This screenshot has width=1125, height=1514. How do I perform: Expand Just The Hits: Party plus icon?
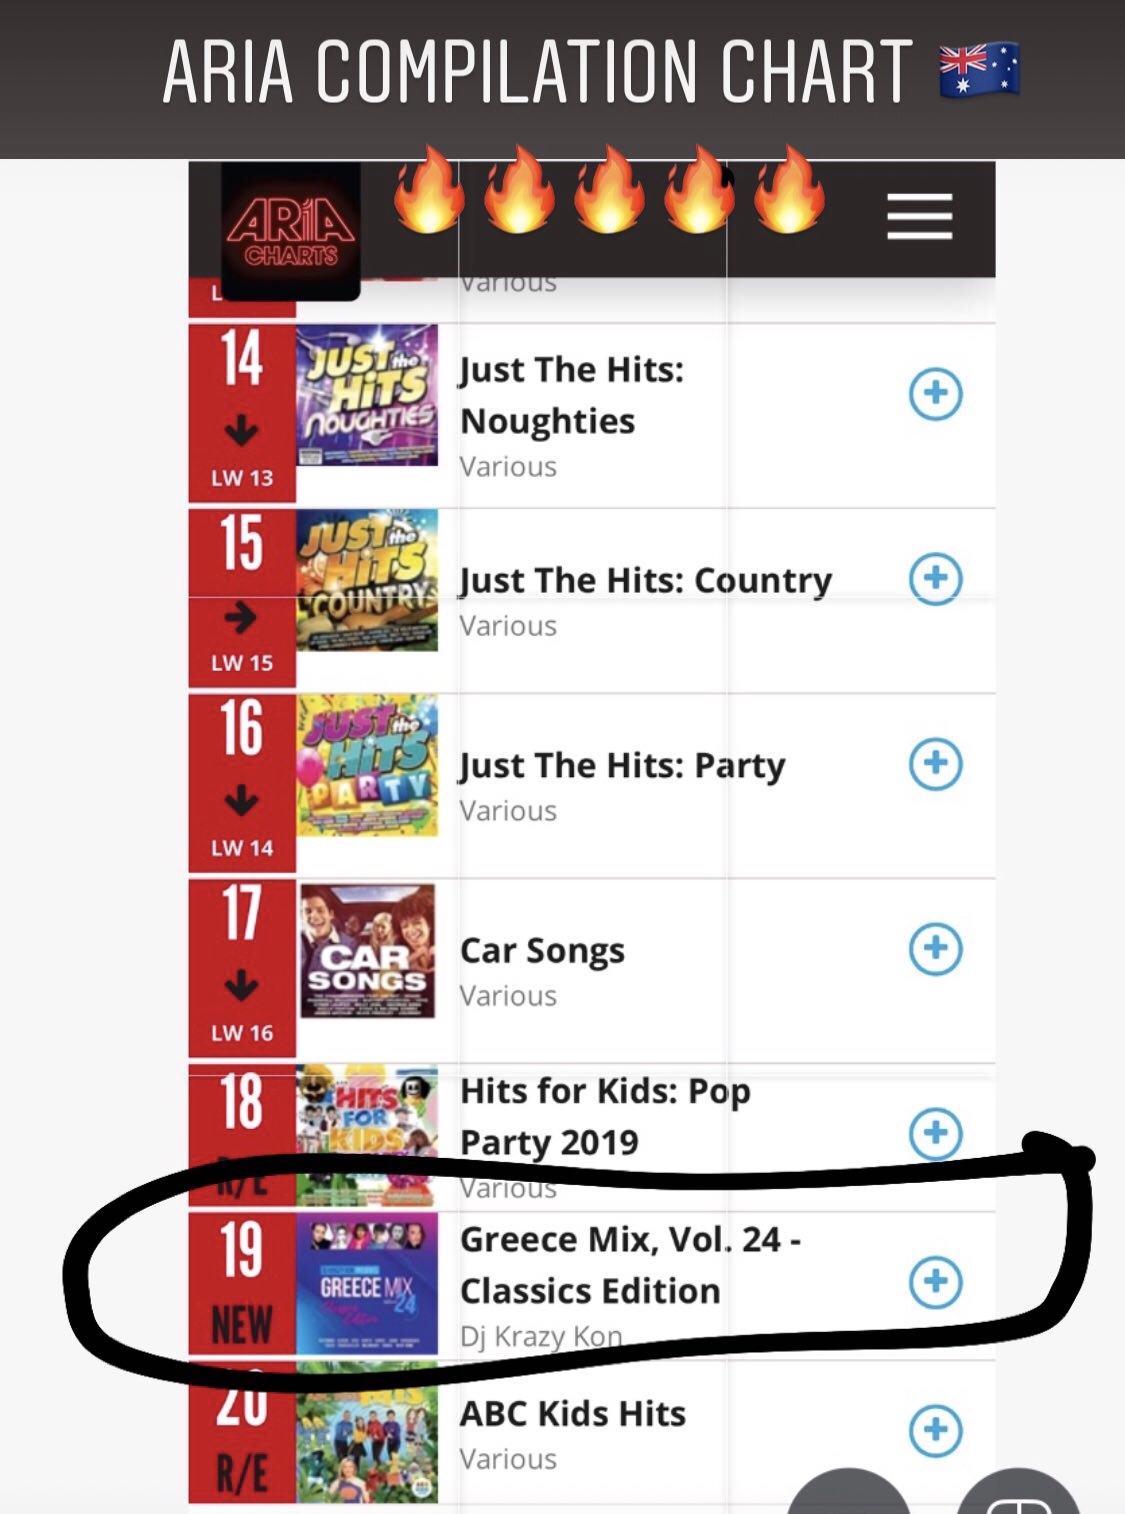point(935,764)
